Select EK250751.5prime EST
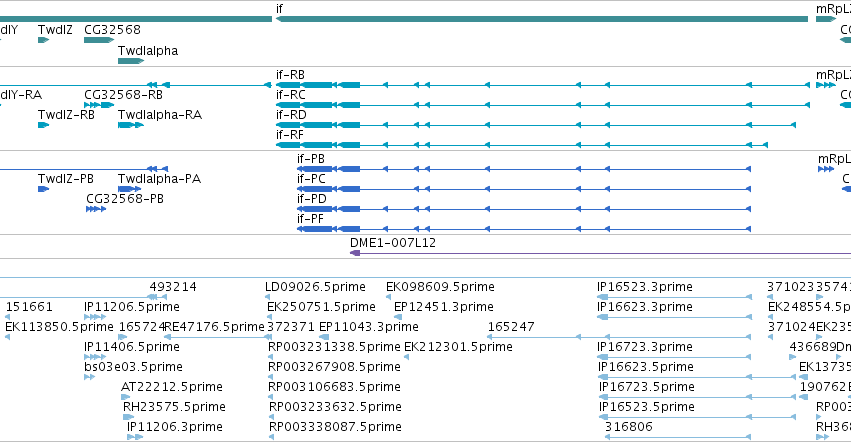Image resolution: width=851 pixels, height=442 pixels. click(x=321, y=307)
